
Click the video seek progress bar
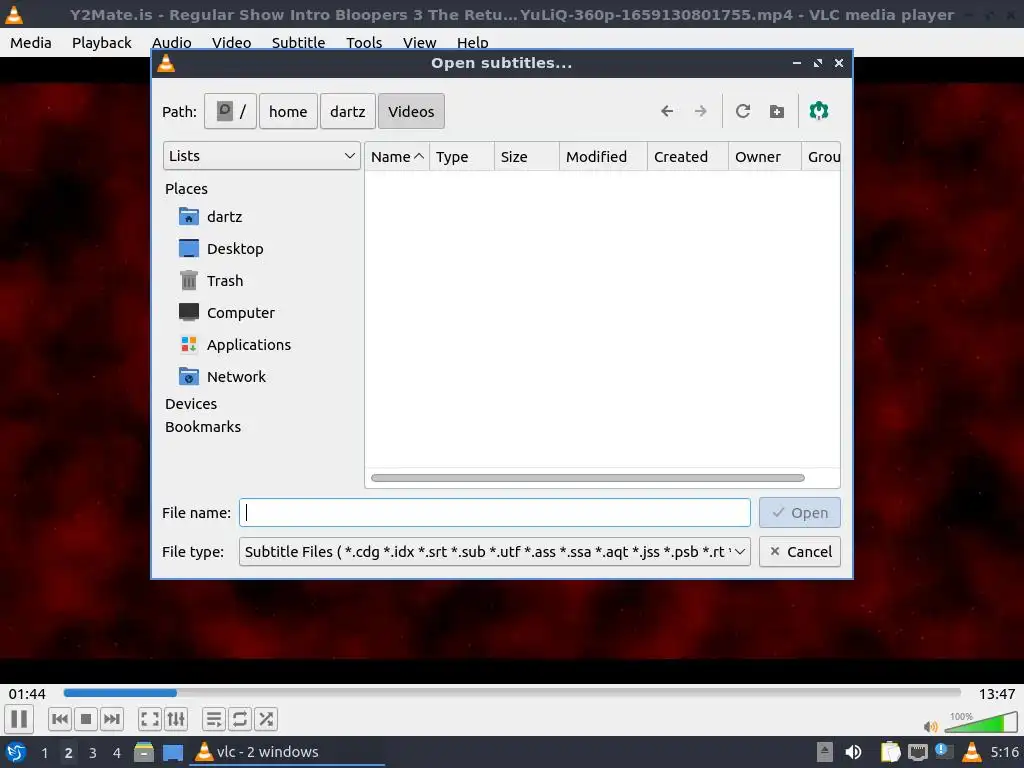[512, 693]
